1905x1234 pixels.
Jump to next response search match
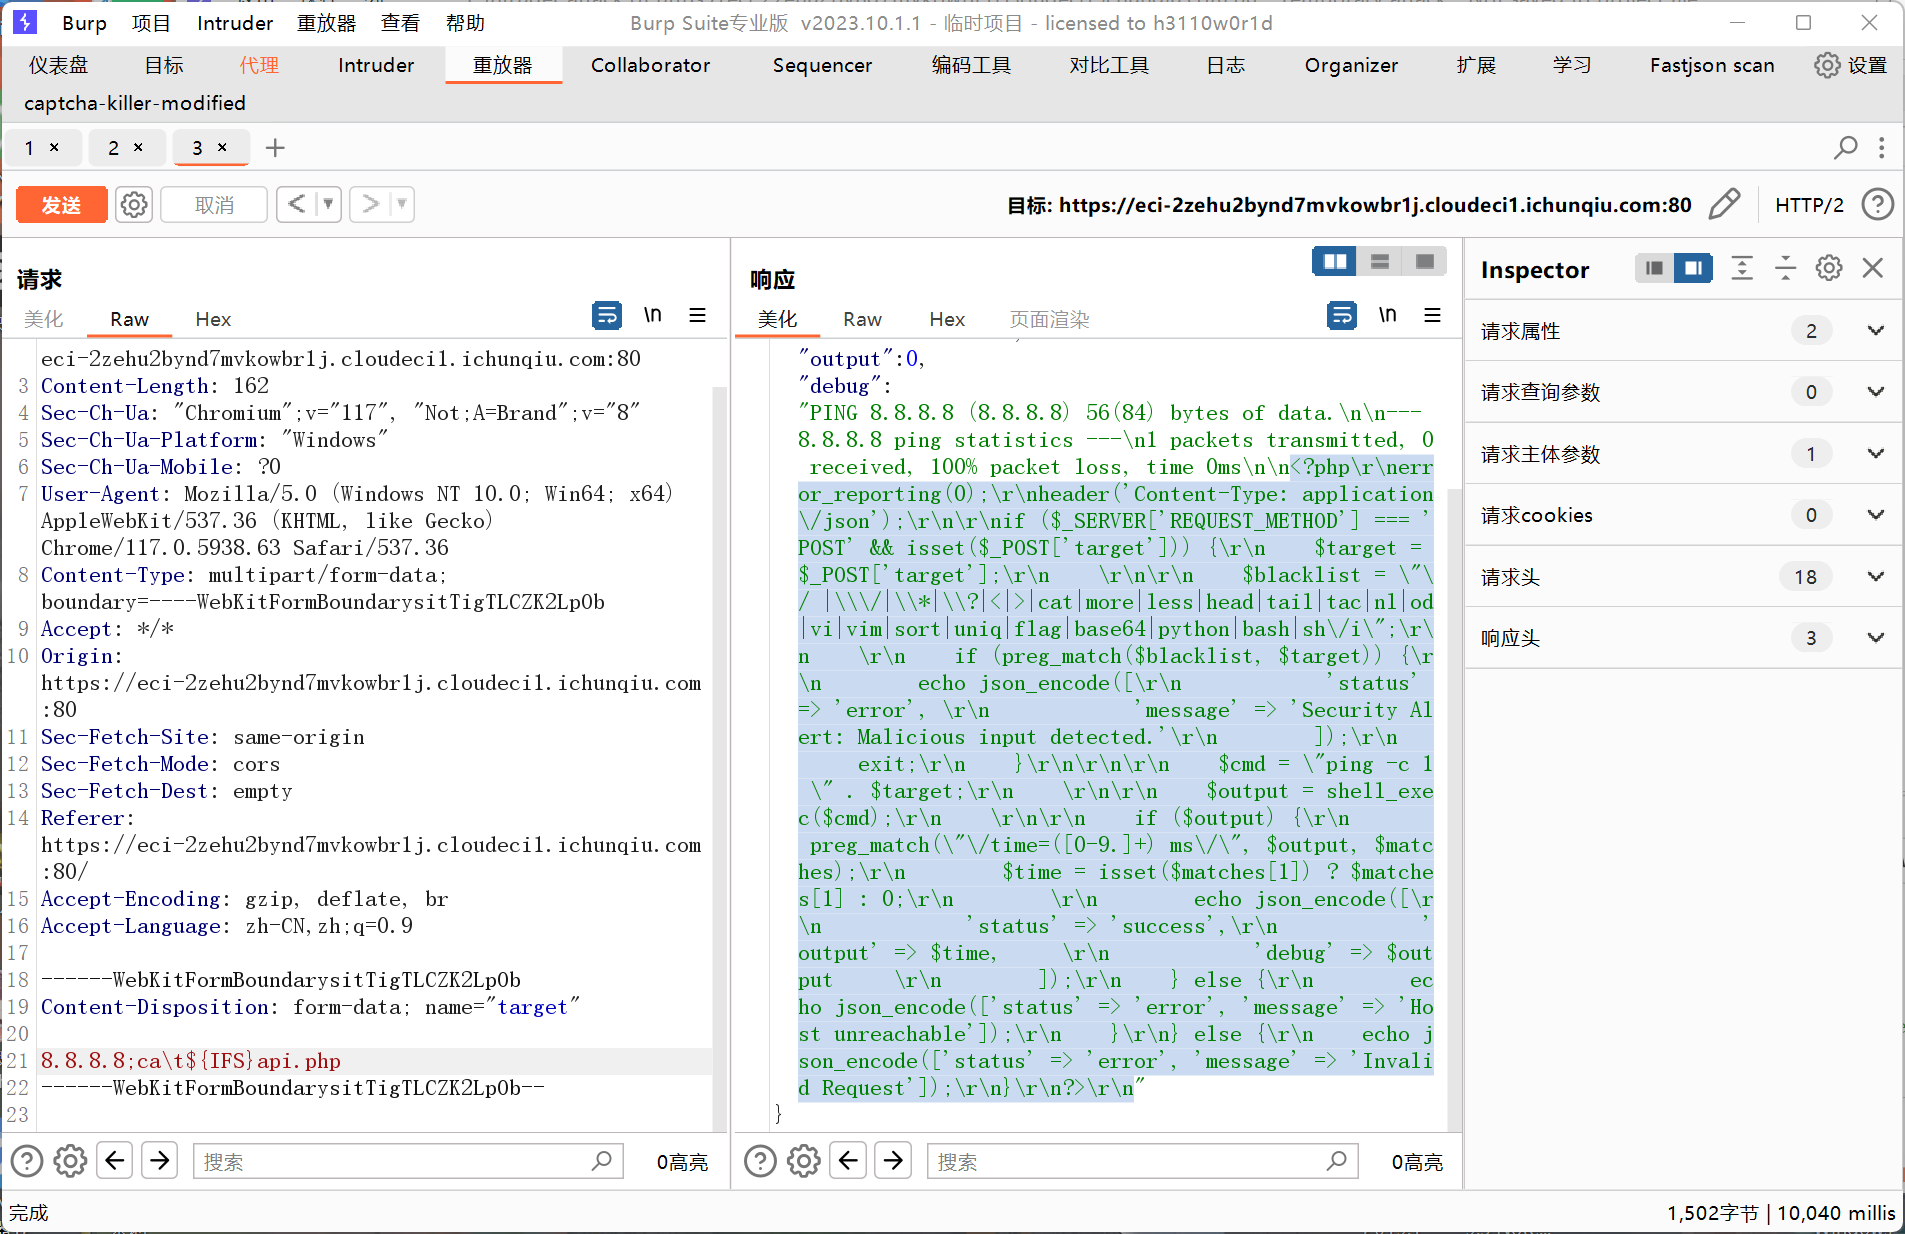(x=894, y=1161)
